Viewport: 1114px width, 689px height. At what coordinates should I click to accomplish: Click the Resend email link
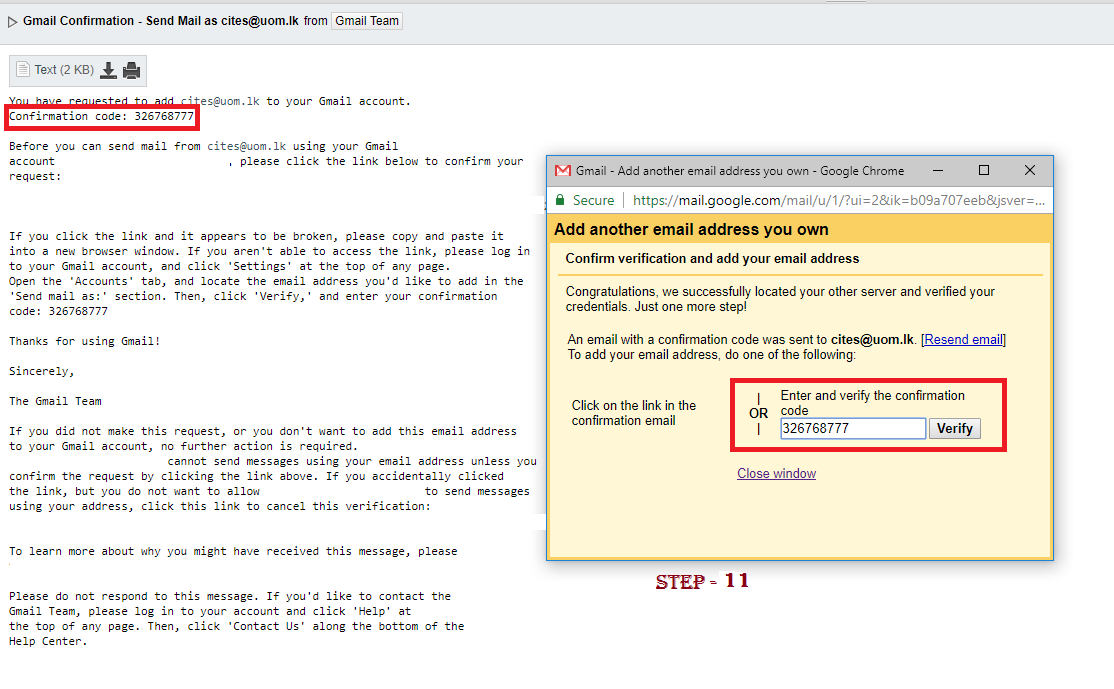[x=963, y=340]
